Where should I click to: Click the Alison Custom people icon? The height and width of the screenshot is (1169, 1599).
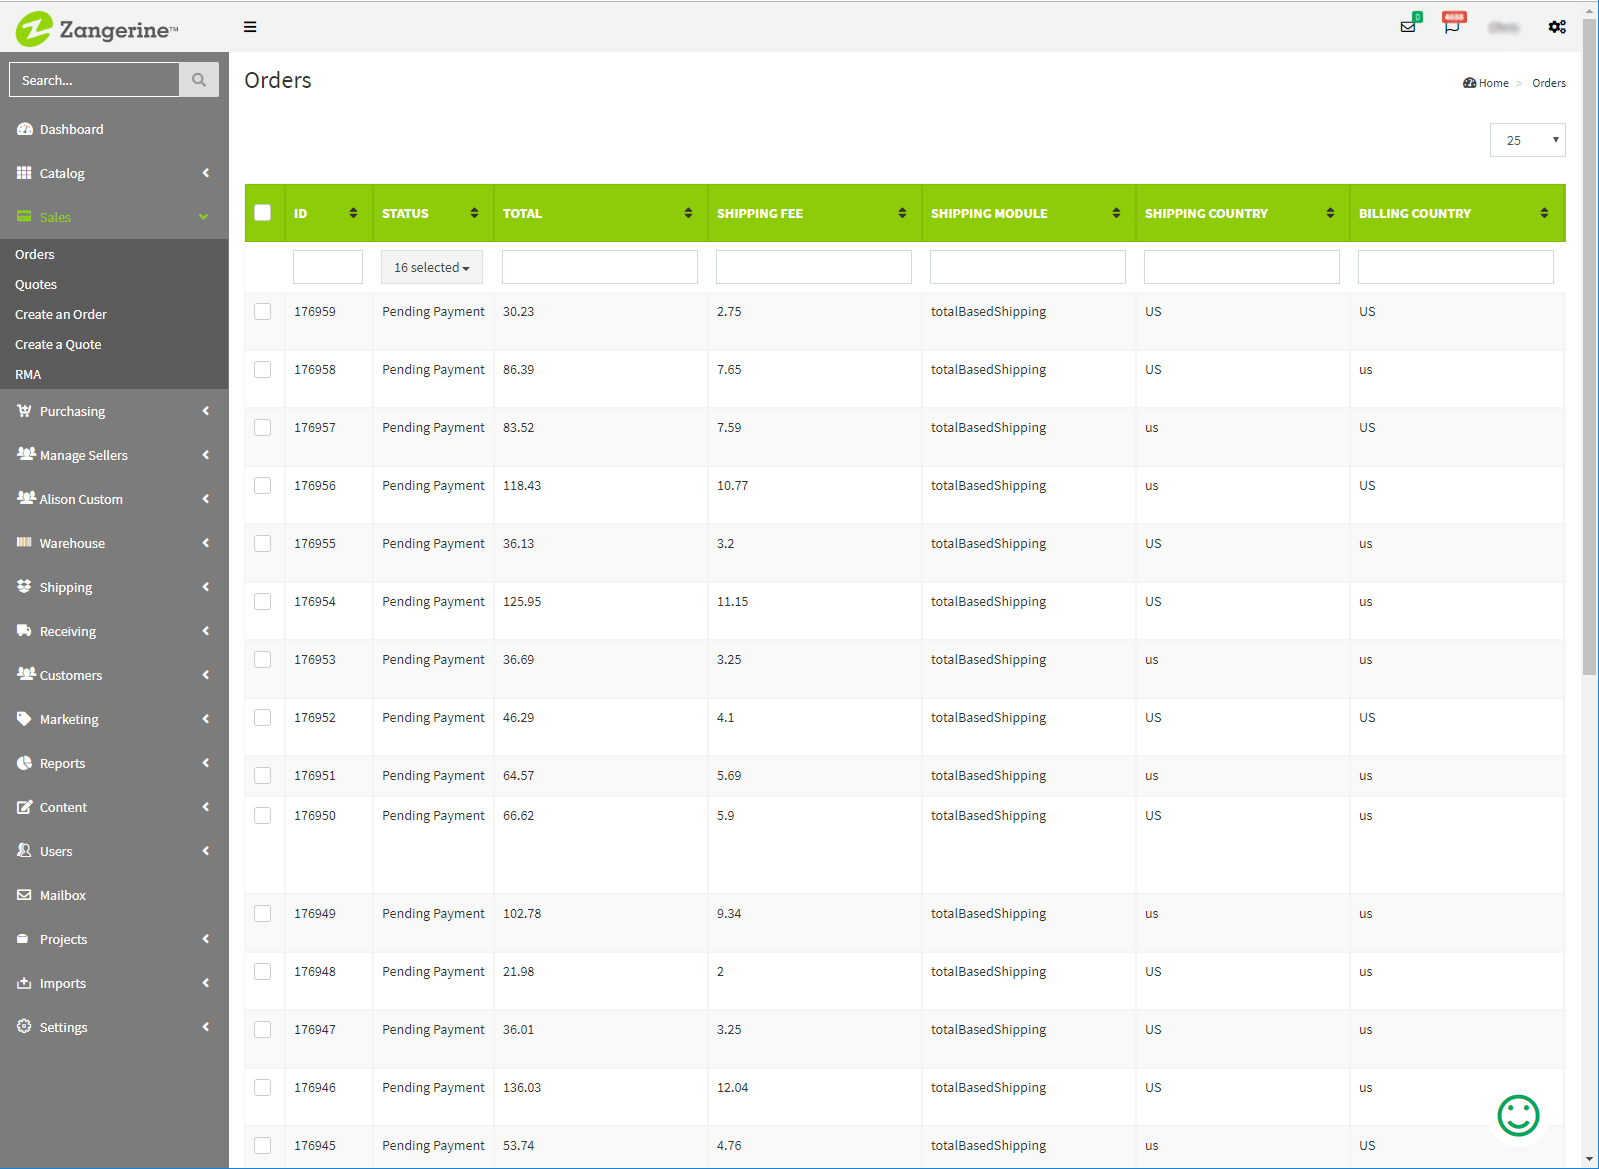click(x=26, y=498)
